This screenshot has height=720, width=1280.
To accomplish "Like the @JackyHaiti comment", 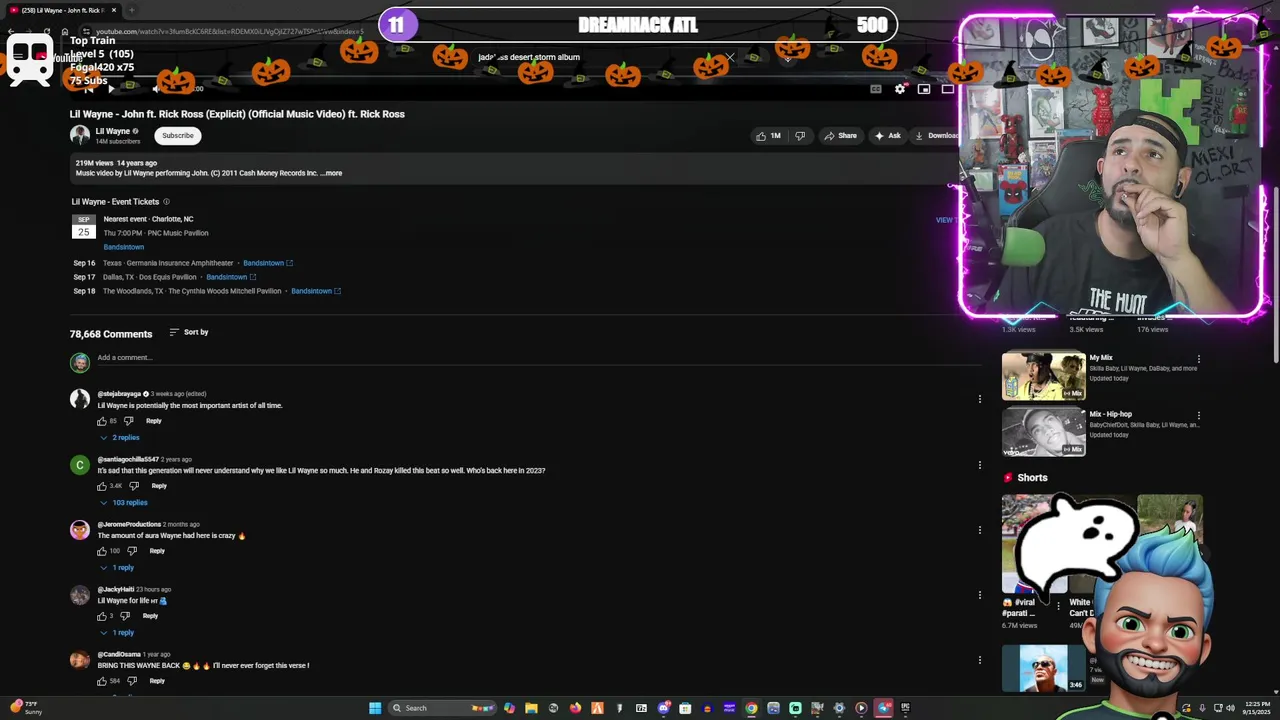I will (x=101, y=616).
